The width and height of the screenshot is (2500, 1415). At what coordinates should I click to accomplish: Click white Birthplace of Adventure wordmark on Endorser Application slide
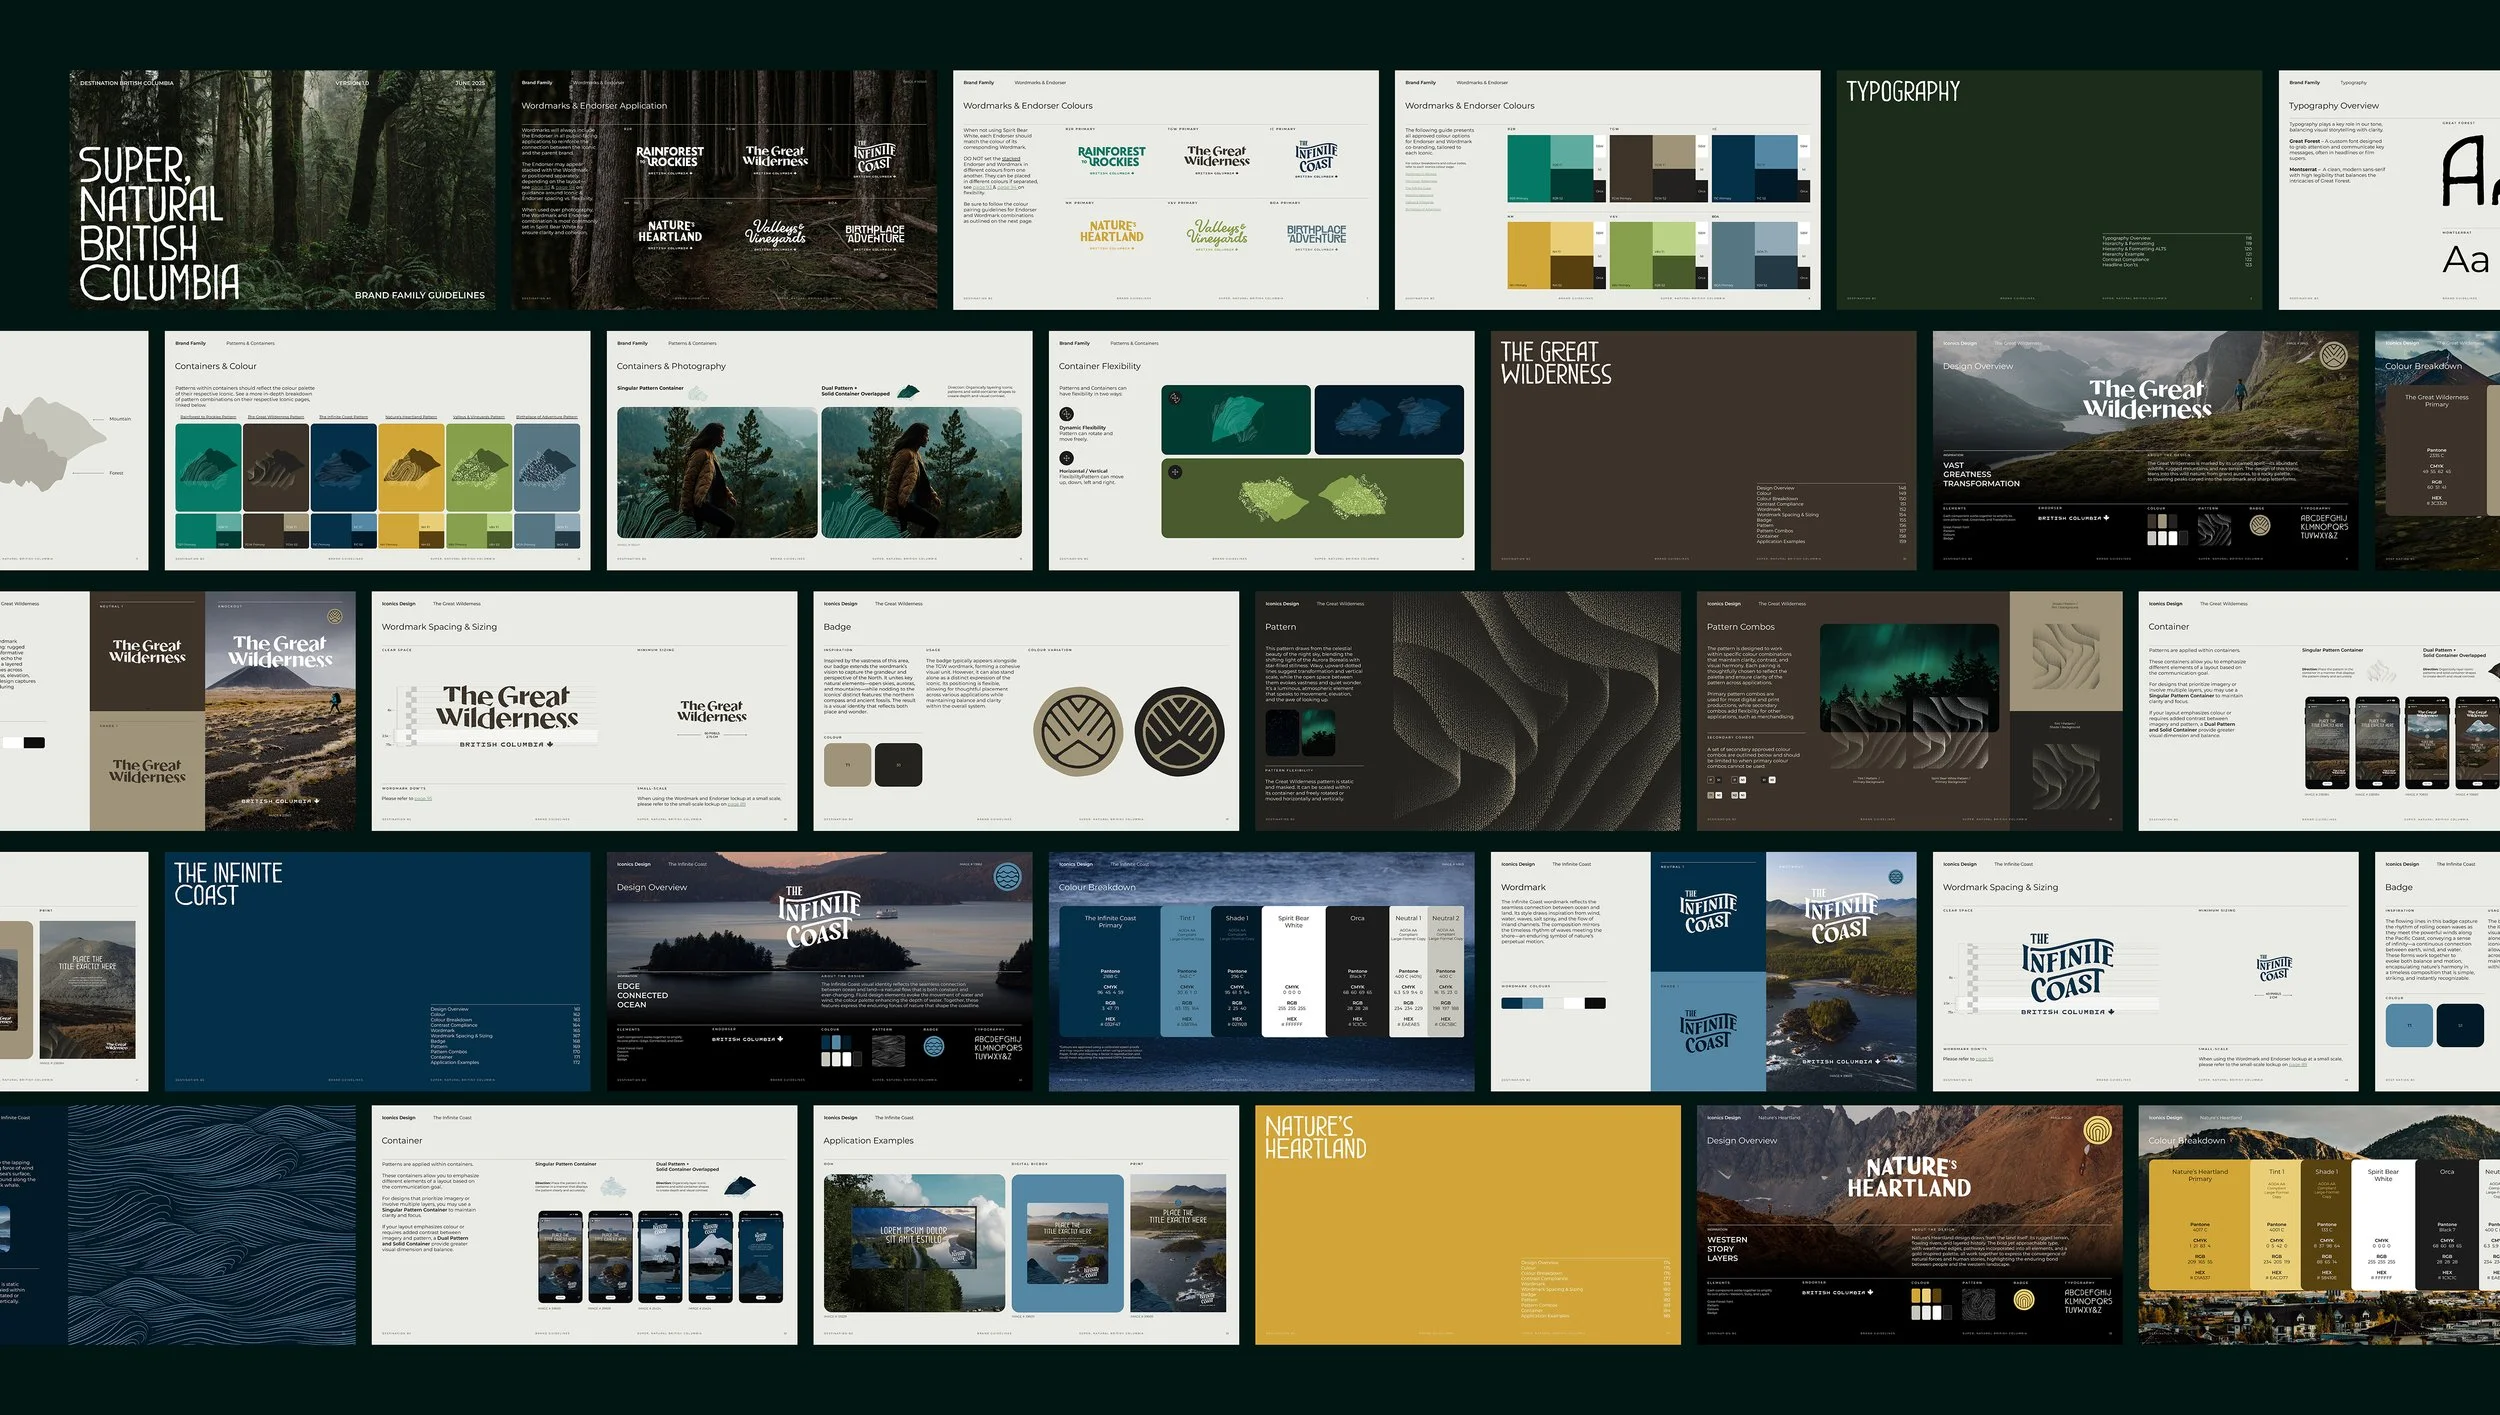click(875, 234)
